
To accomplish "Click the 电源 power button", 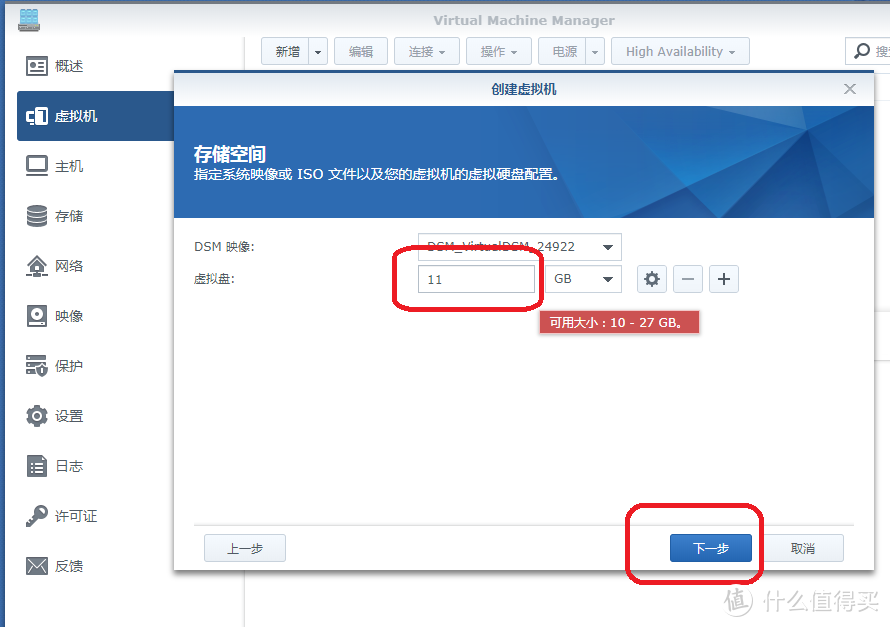I will point(562,52).
